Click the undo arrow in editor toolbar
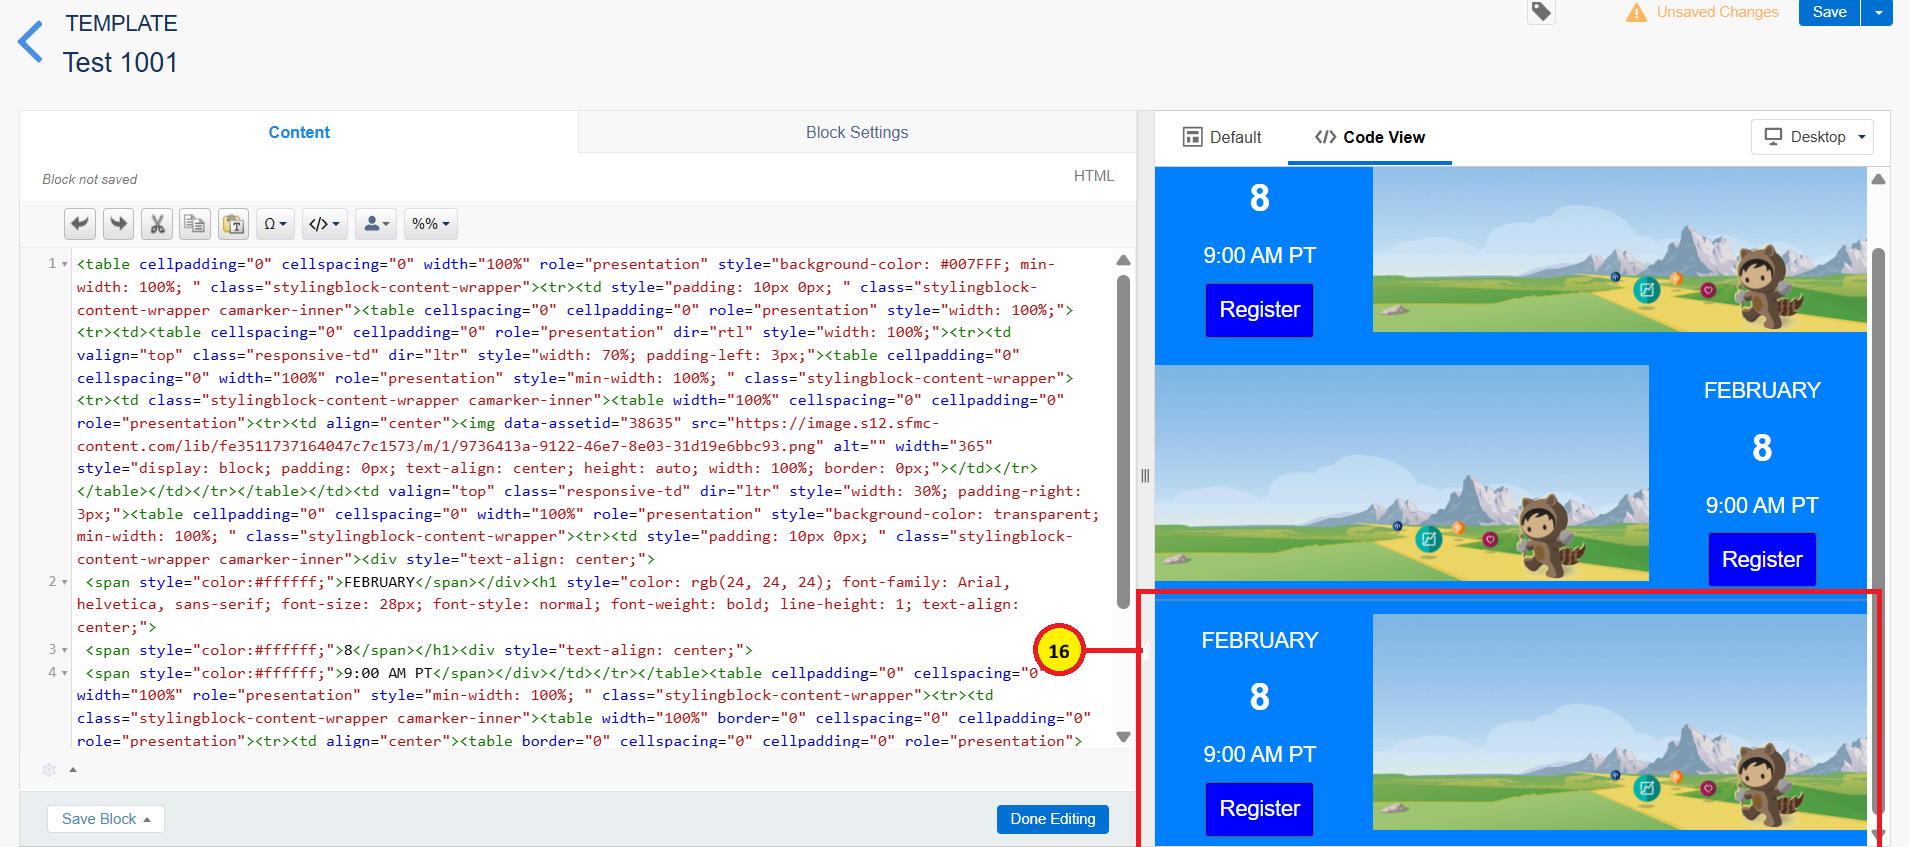 click(x=80, y=224)
